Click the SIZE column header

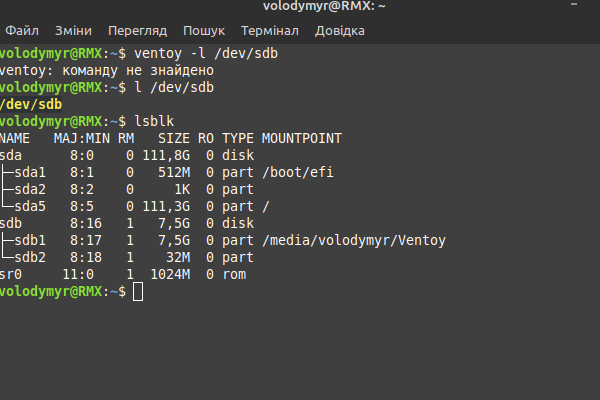[x=174, y=138]
